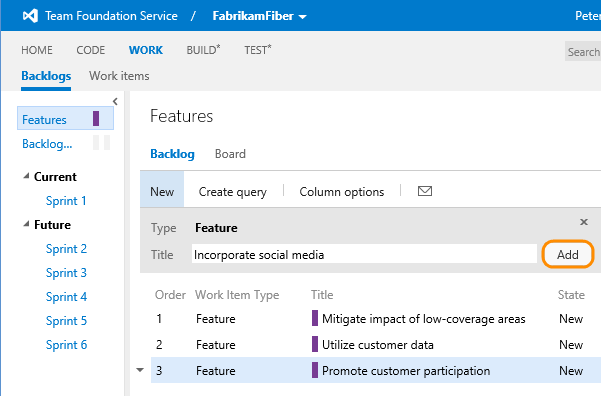The image size is (601, 396).
Task: Switch to the Backlogs tab
Action: tap(46, 76)
